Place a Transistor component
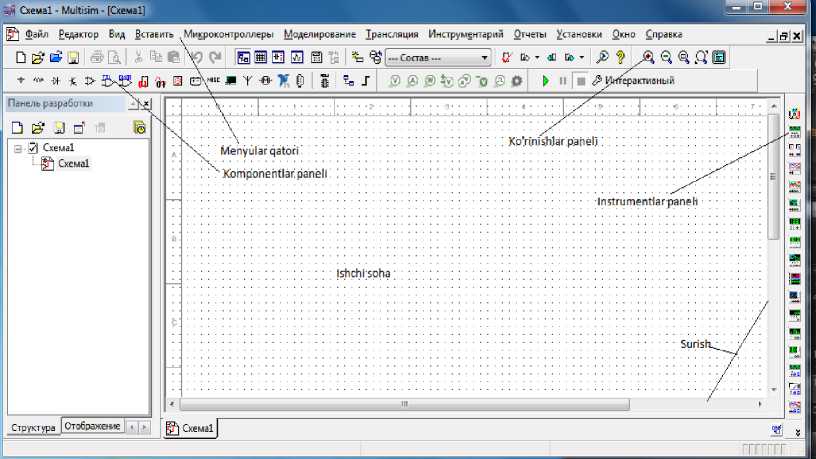The image size is (816, 459). pos(73,81)
